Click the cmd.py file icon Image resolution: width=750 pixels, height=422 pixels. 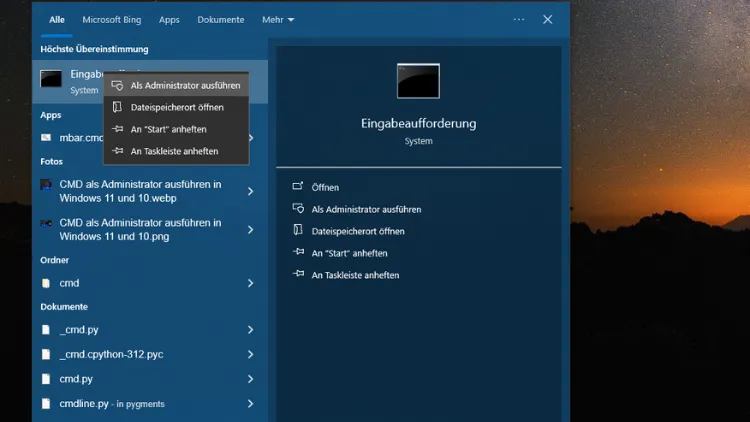45,379
